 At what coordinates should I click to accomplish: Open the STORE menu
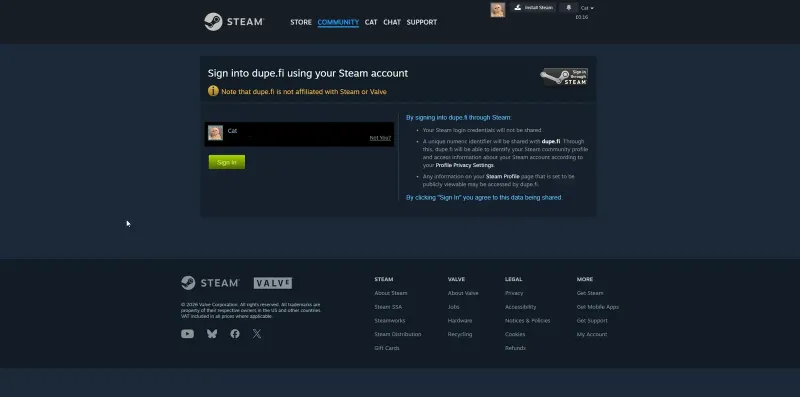pyautogui.click(x=301, y=22)
